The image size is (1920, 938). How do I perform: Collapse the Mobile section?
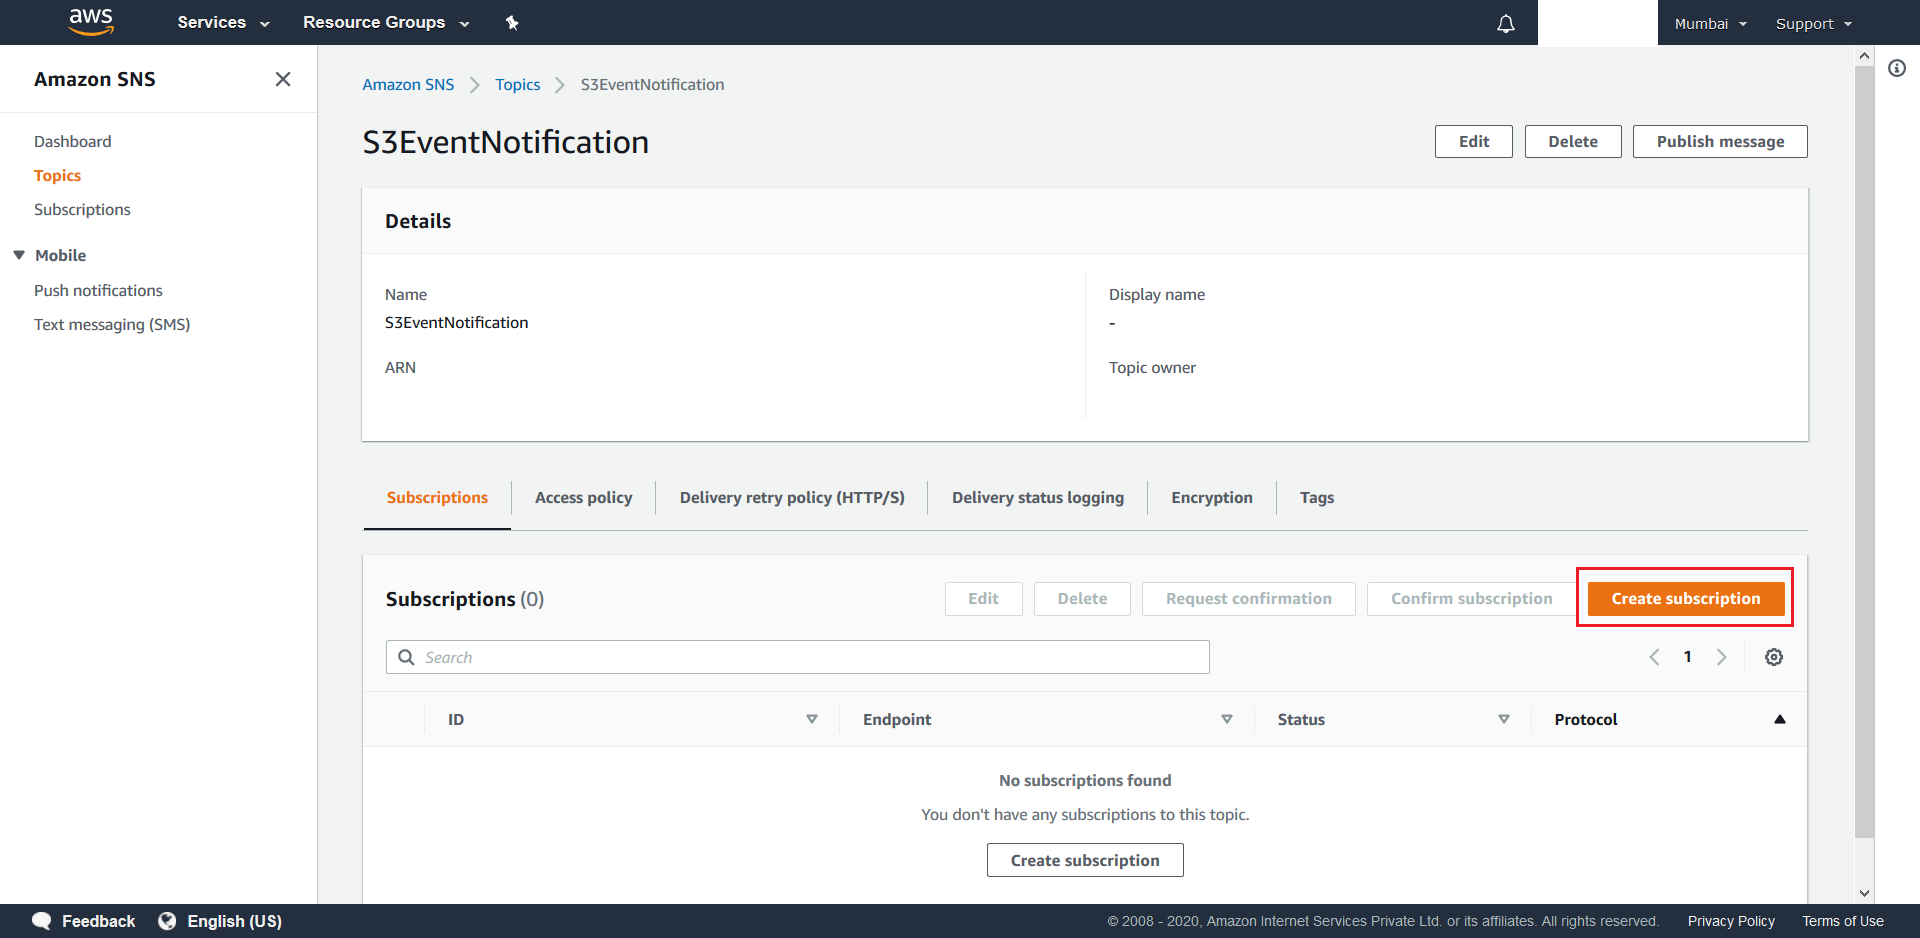pos(19,255)
